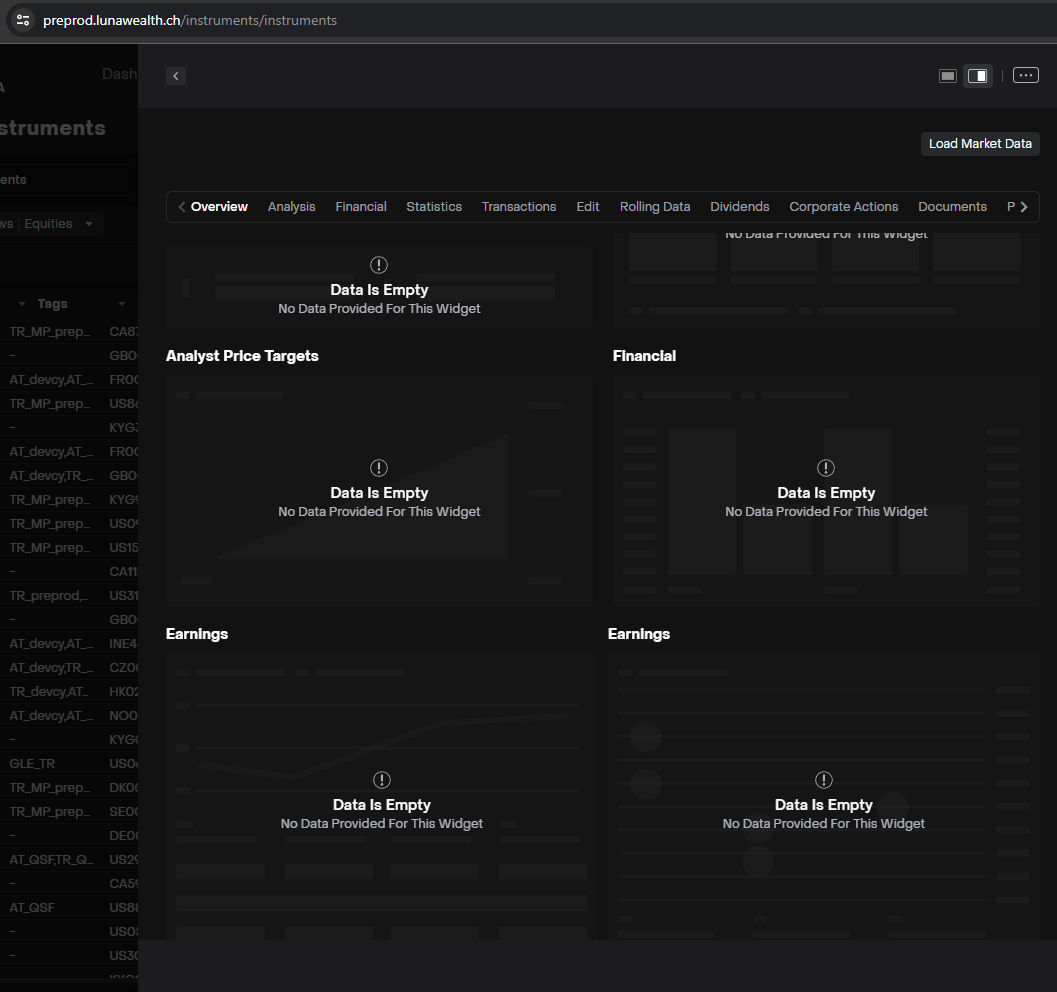Open the Tags column dropdown arrow
Screen dimensions: 1057x992
coord(121,304)
